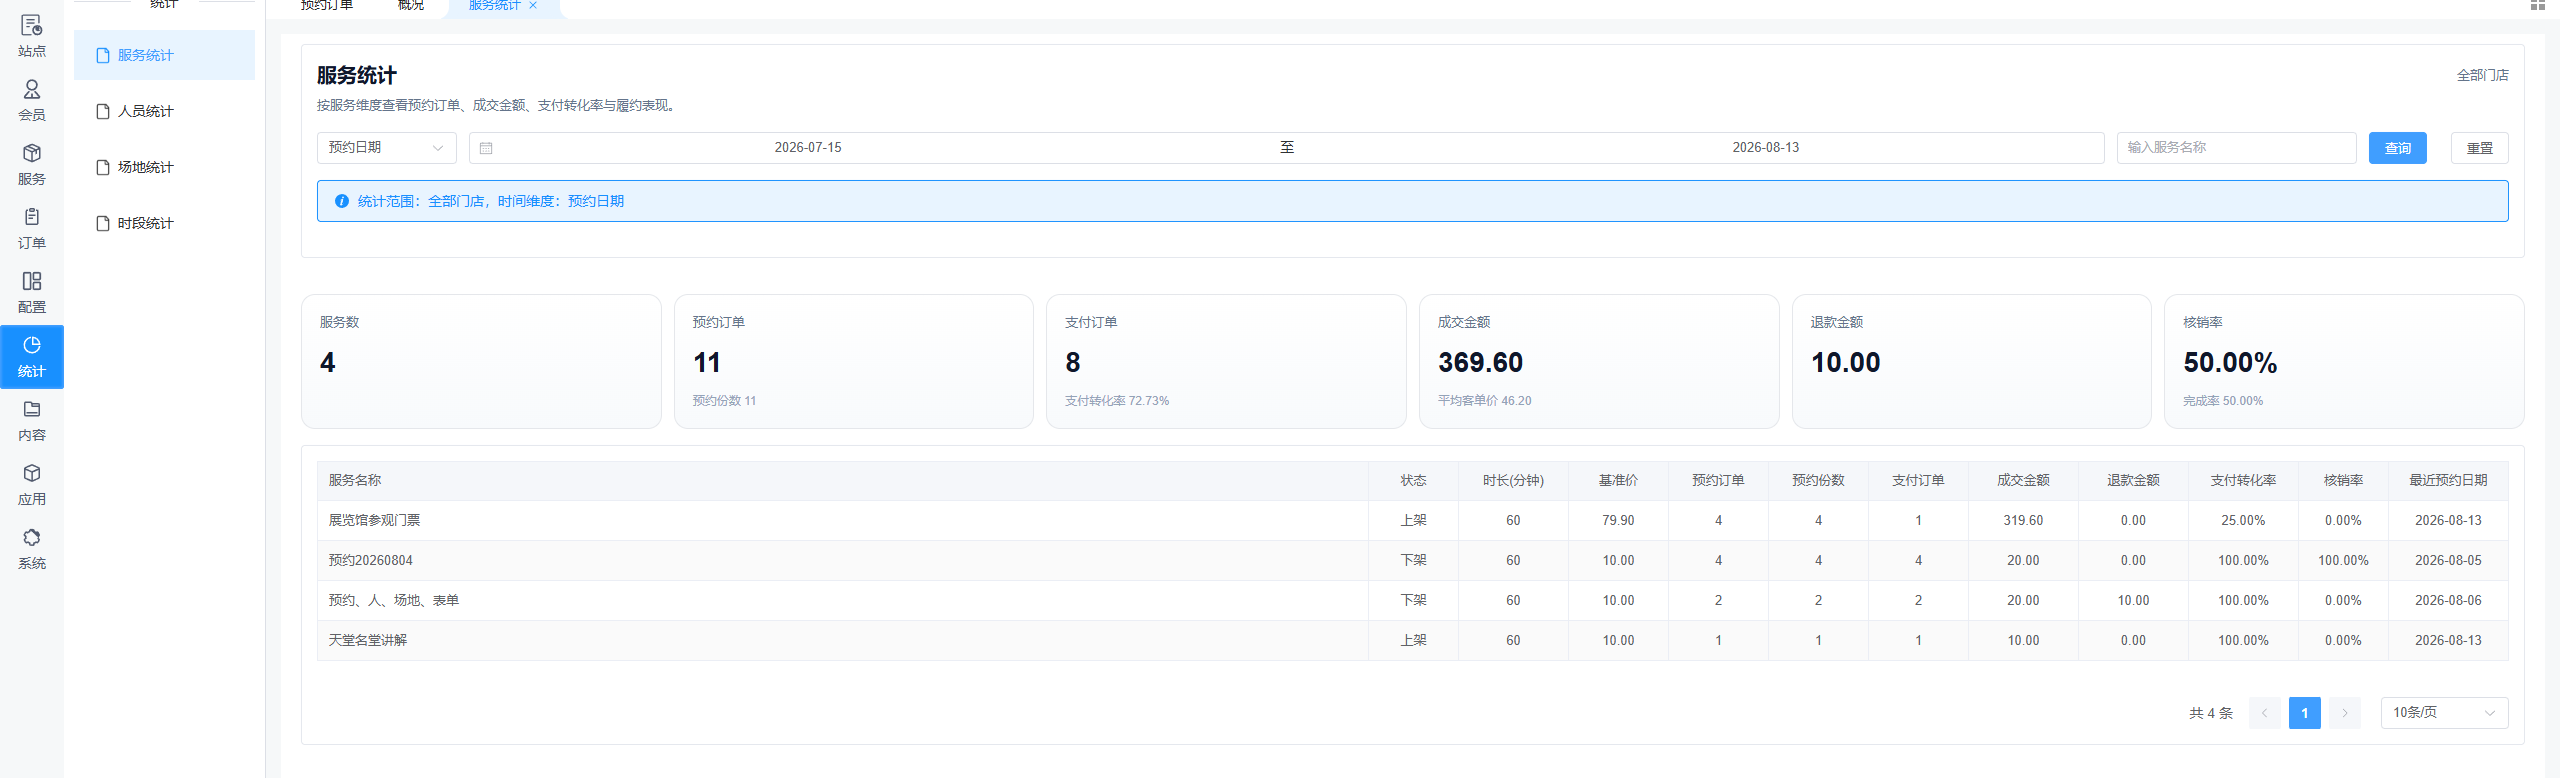Open the 配置 configuration module

point(32,293)
